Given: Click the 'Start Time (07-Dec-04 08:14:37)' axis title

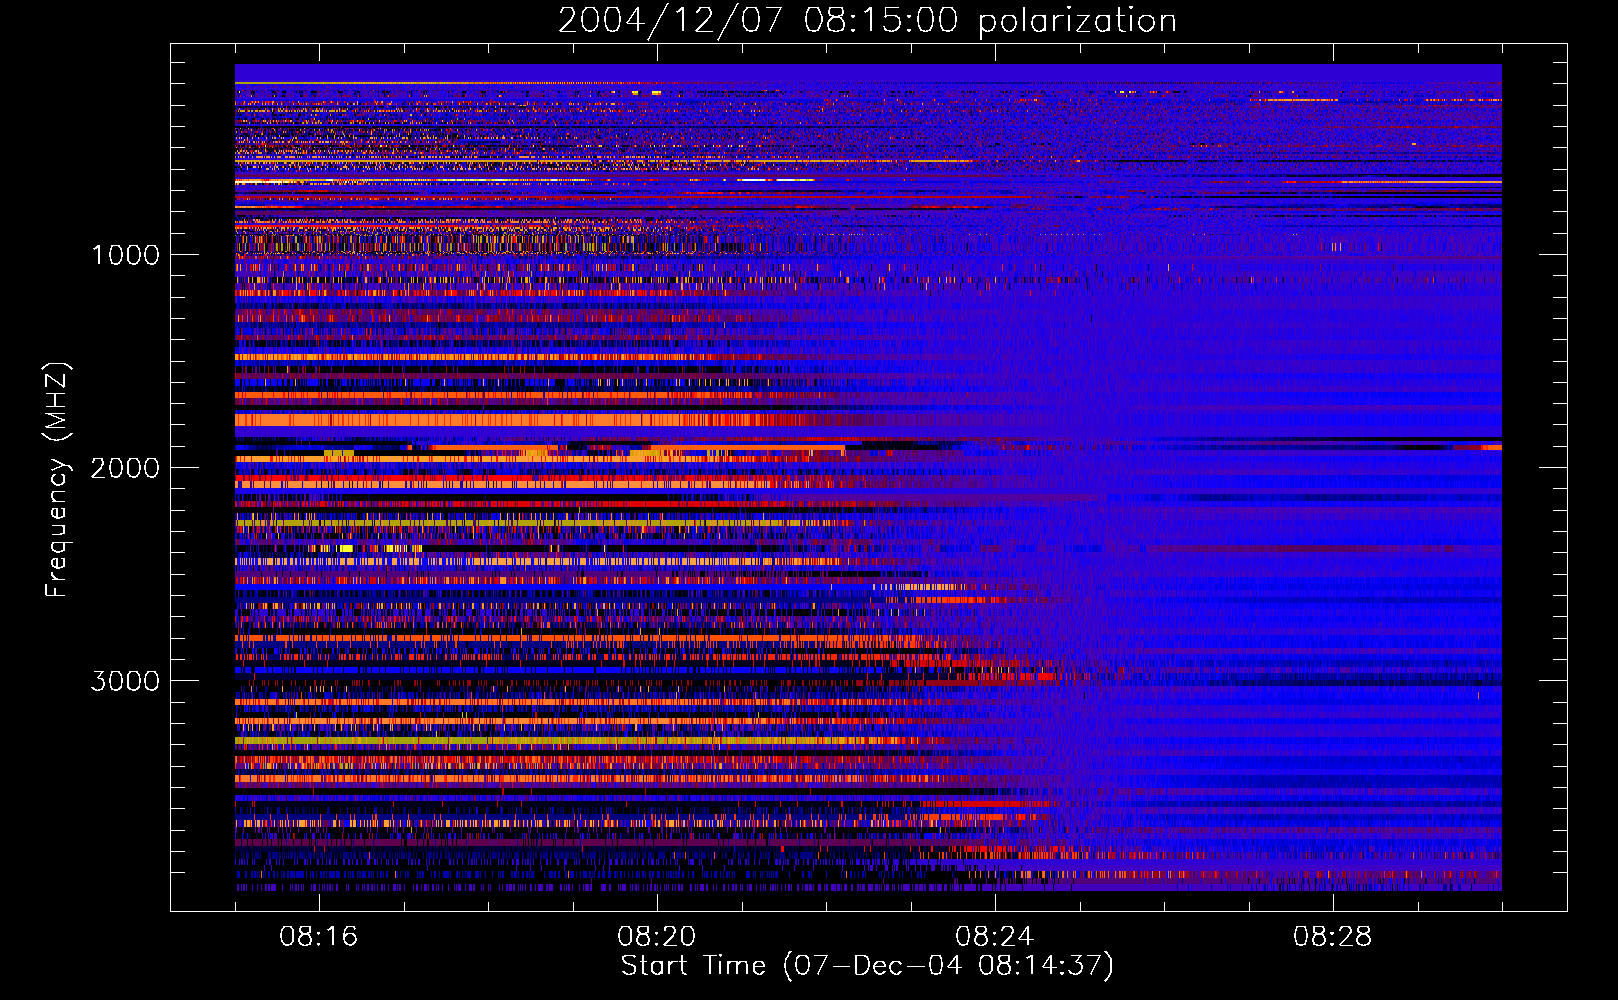Looking at the screenshot, I should (867, 966).
